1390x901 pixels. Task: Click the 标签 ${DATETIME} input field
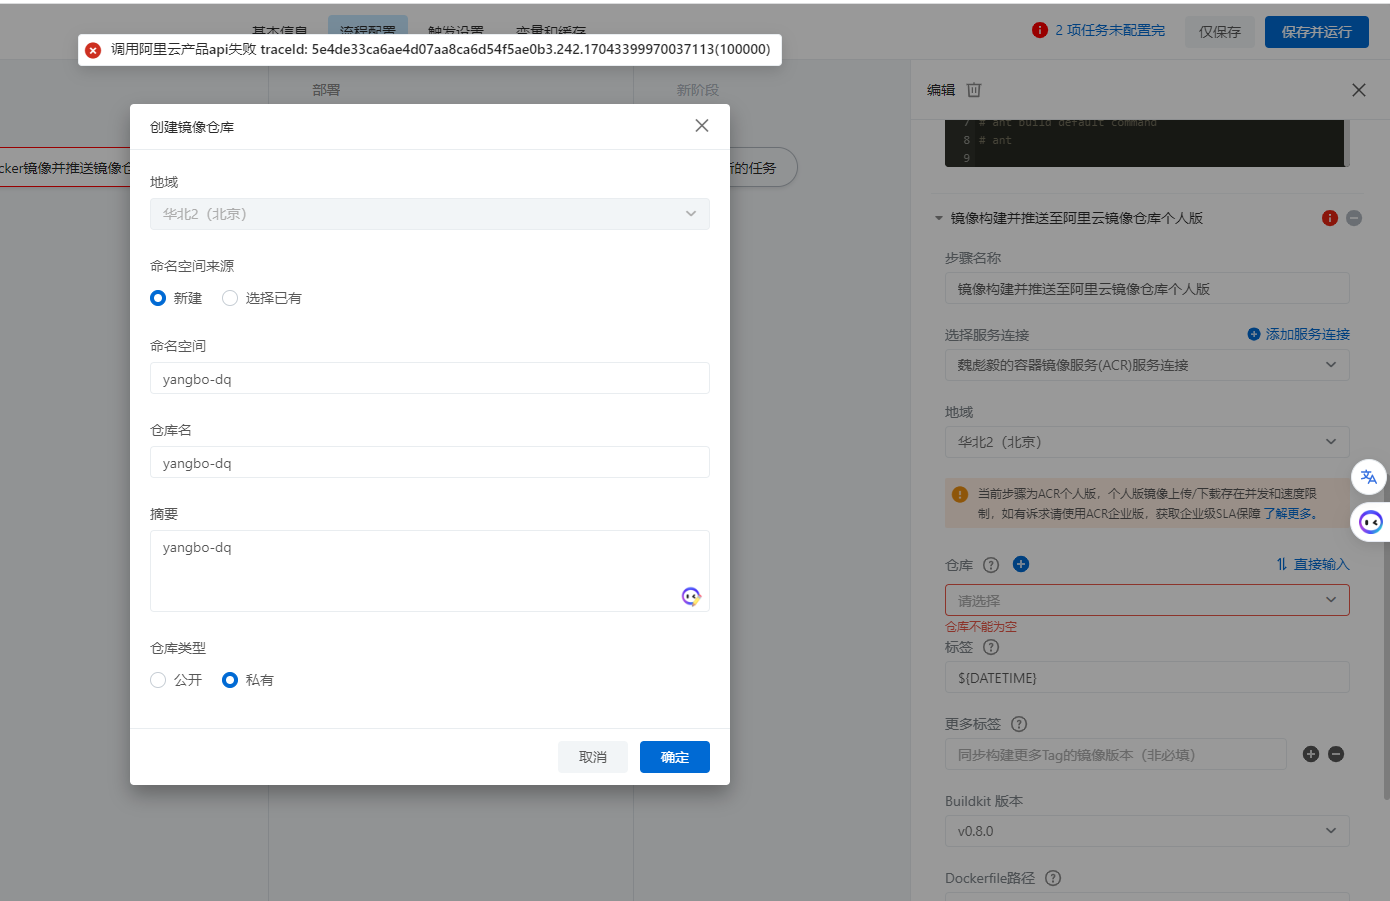tap(1147, 677)
